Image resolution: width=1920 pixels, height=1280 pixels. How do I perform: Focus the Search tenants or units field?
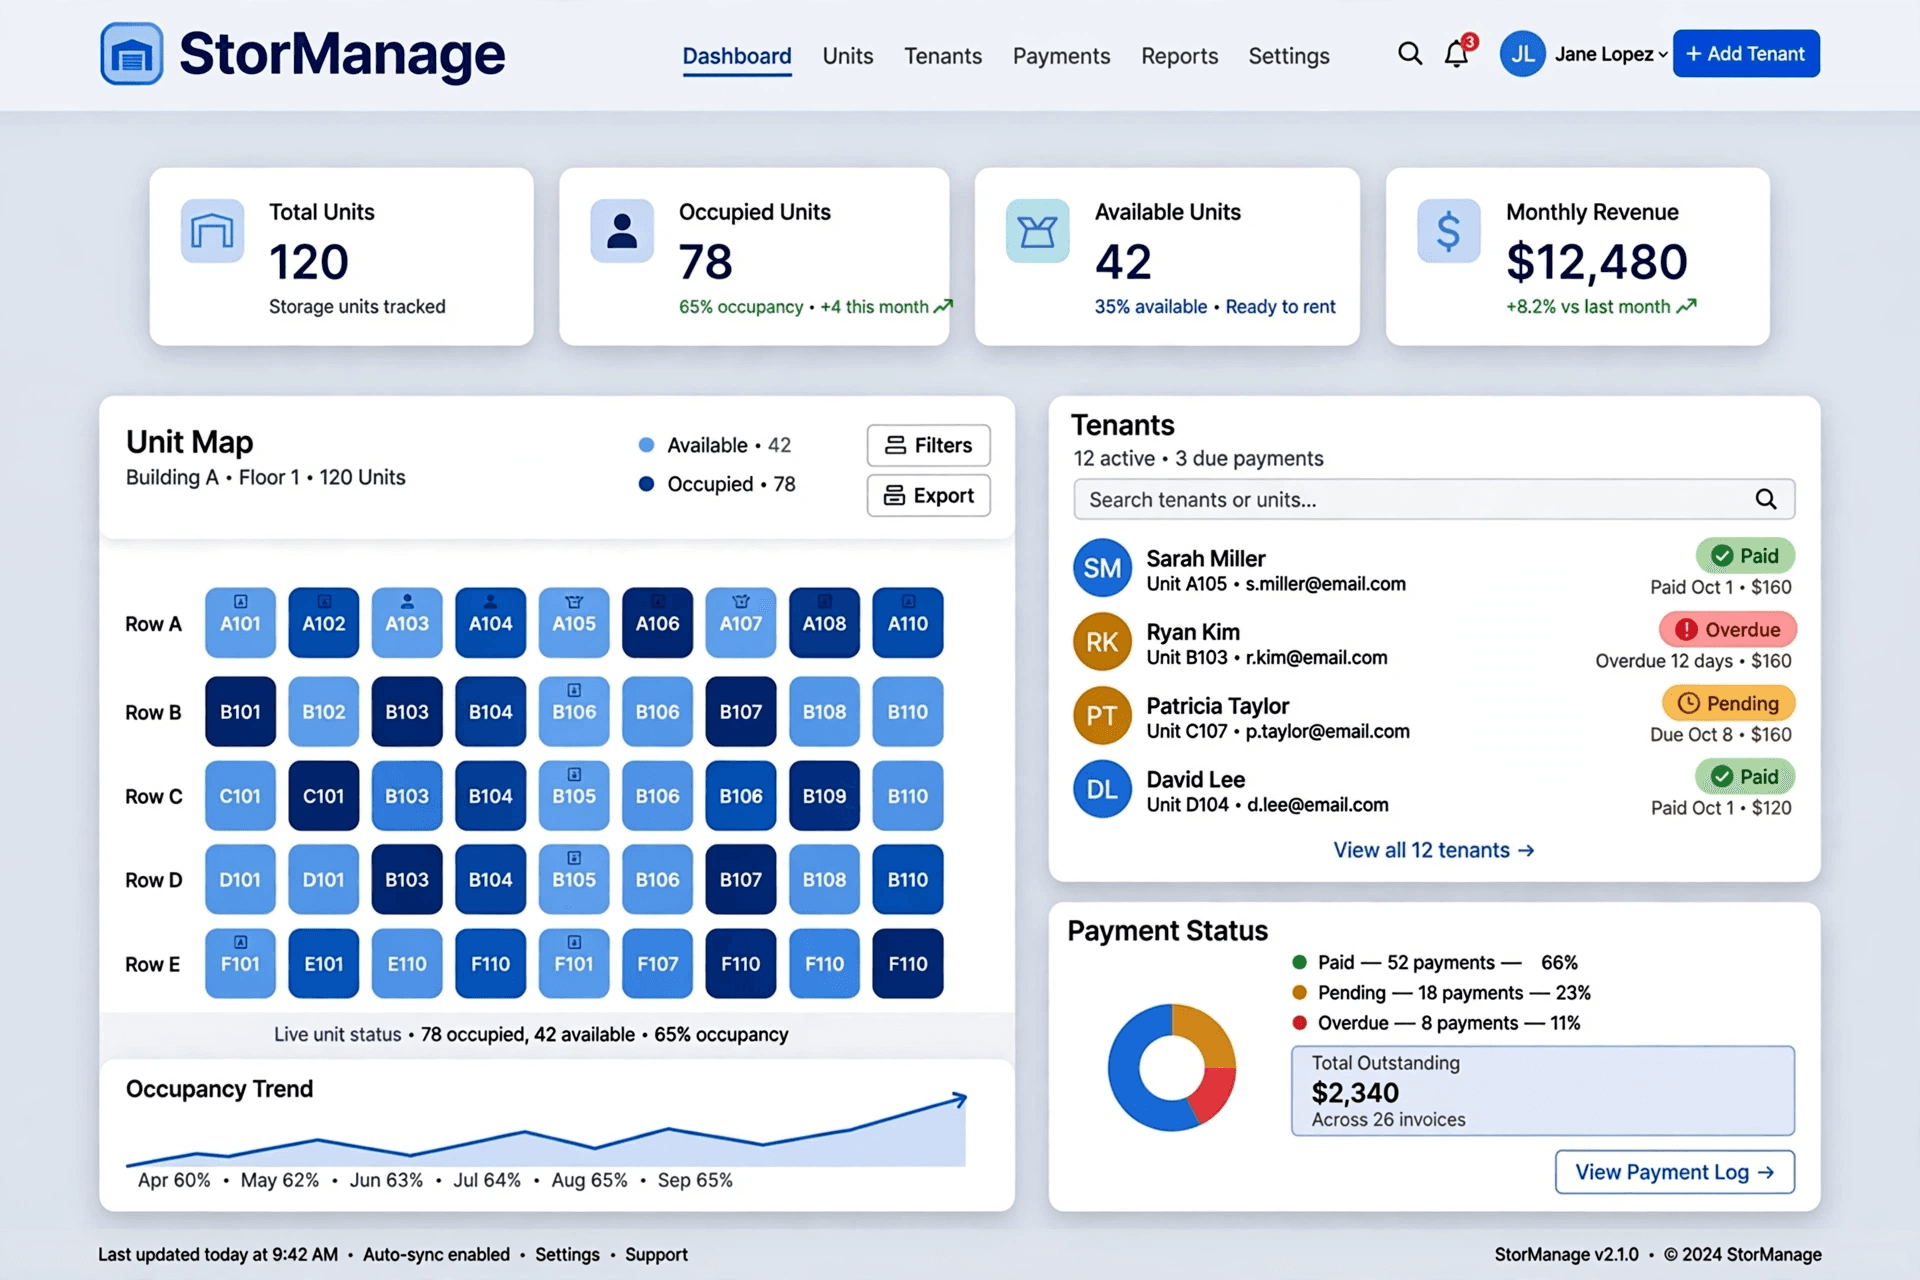tap(1434, 499)
